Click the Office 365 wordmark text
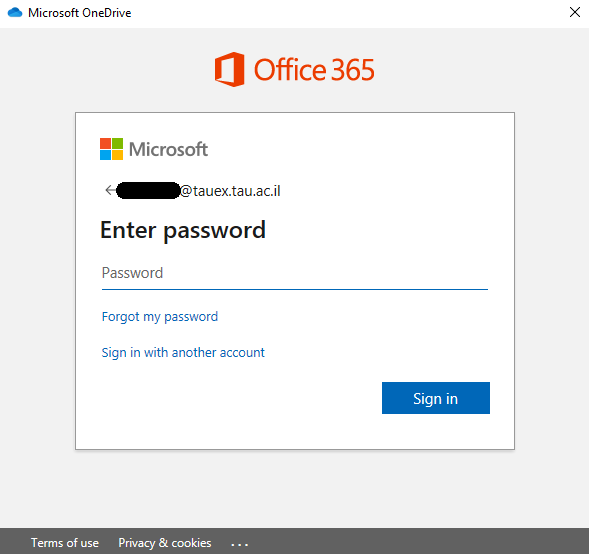589x554 pixels. pyautogui.click(x=314, y=70)
